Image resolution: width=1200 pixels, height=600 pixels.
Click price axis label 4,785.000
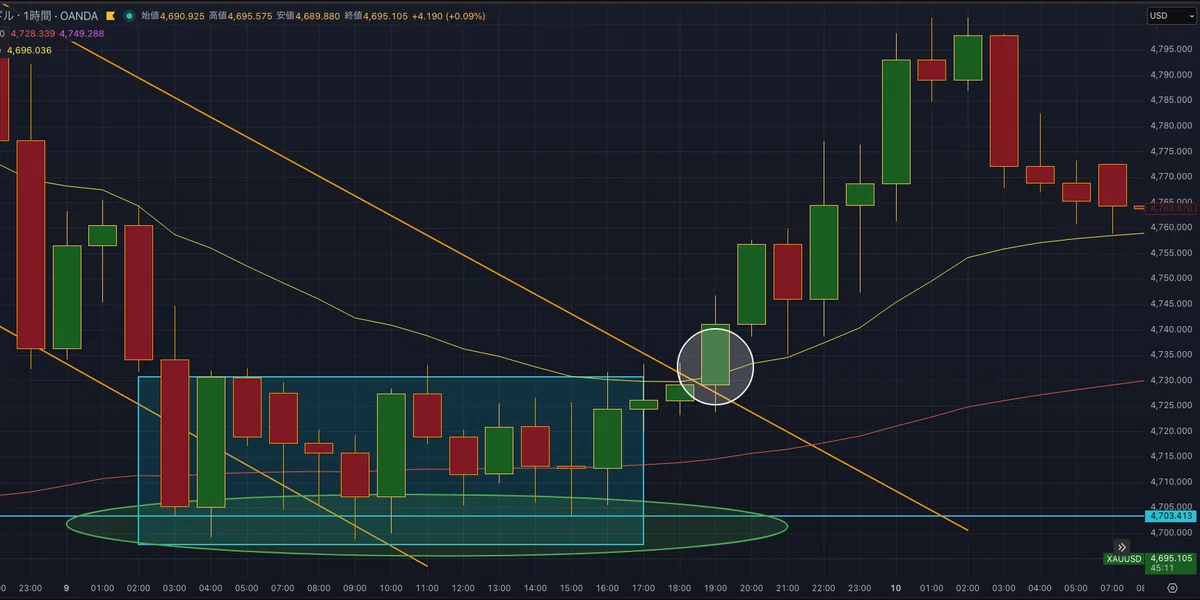click(1170, 100)
